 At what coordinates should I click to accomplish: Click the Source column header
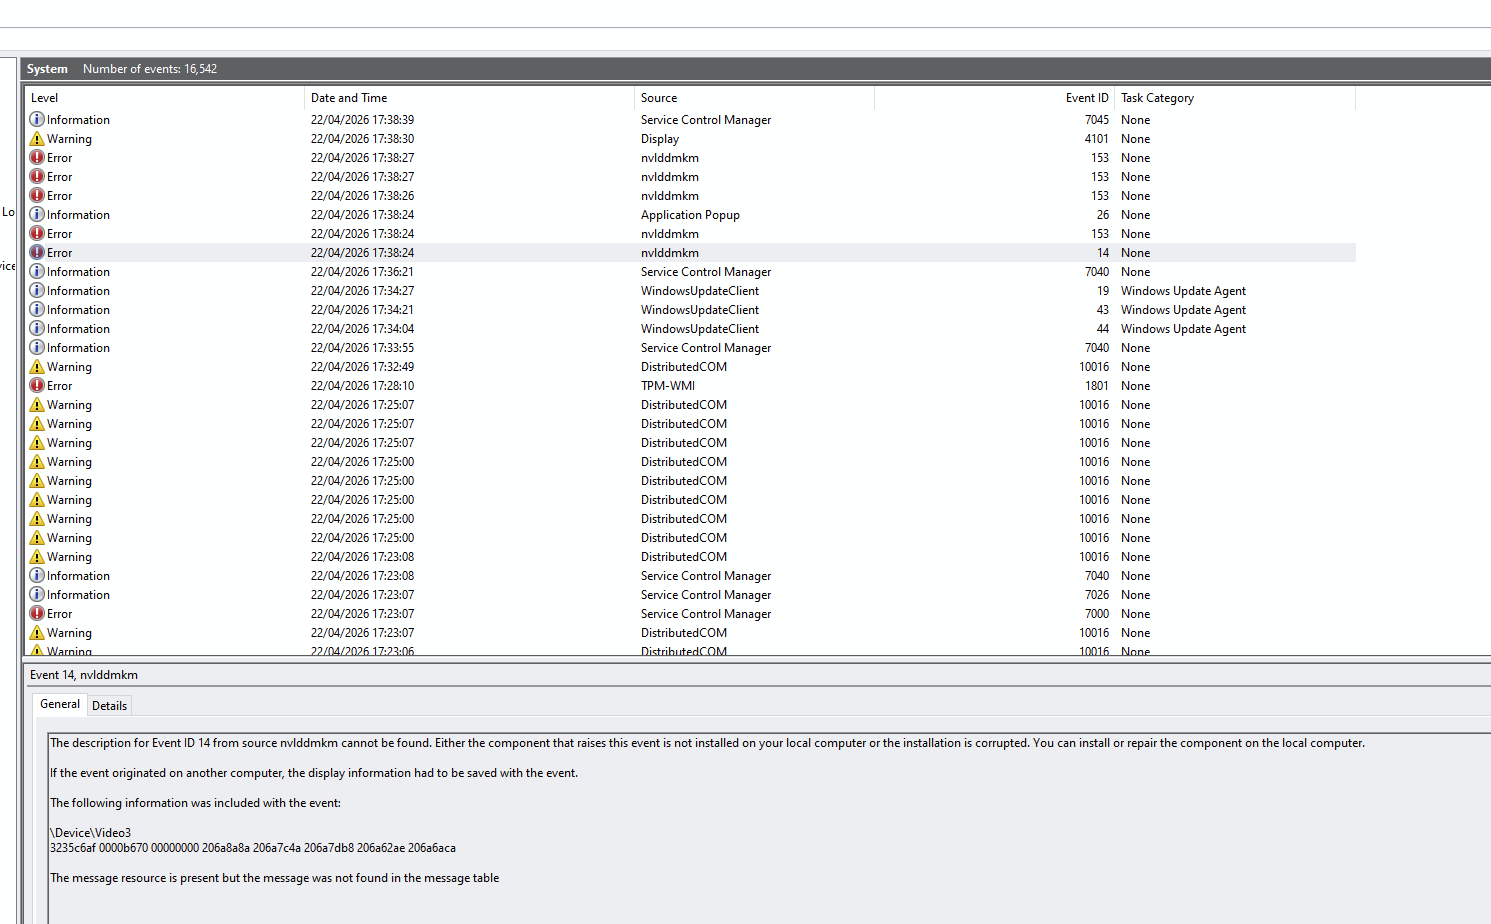[x=754, y=98]
